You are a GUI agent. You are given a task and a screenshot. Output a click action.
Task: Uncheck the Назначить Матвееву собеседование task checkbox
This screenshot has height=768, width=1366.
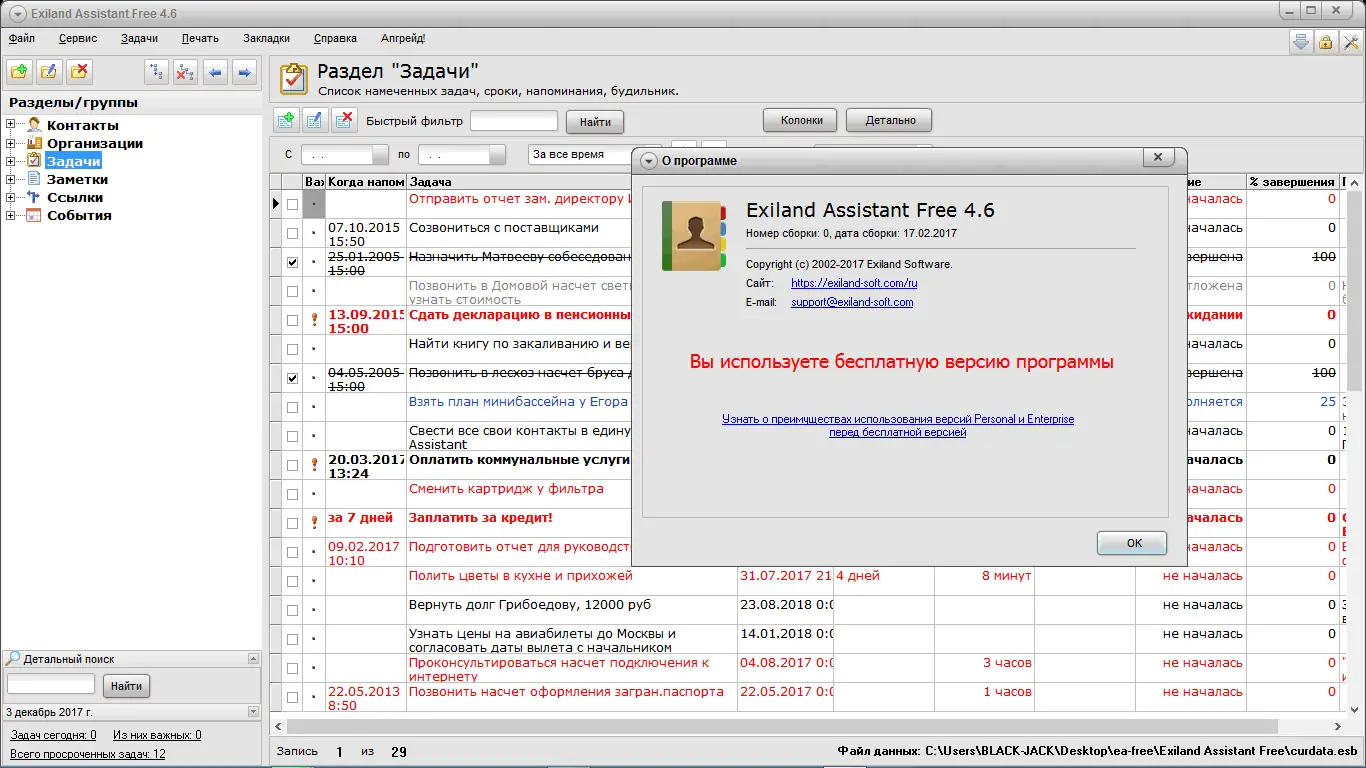coord(292,262)
